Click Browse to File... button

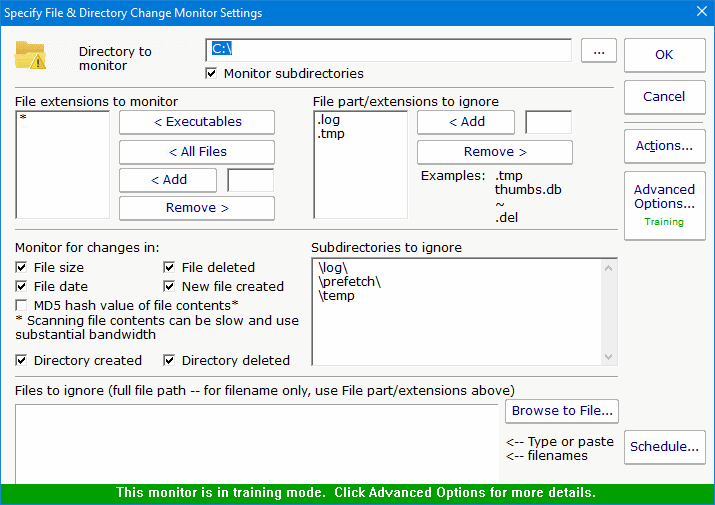point(562,411)
